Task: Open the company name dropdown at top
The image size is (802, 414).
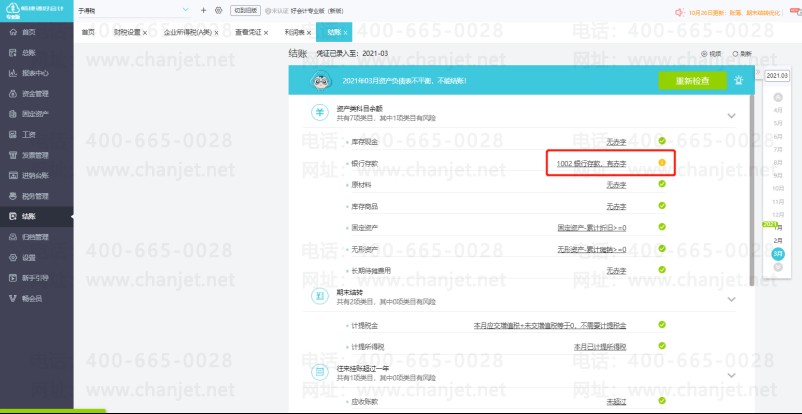Action: tap(185, 10)
